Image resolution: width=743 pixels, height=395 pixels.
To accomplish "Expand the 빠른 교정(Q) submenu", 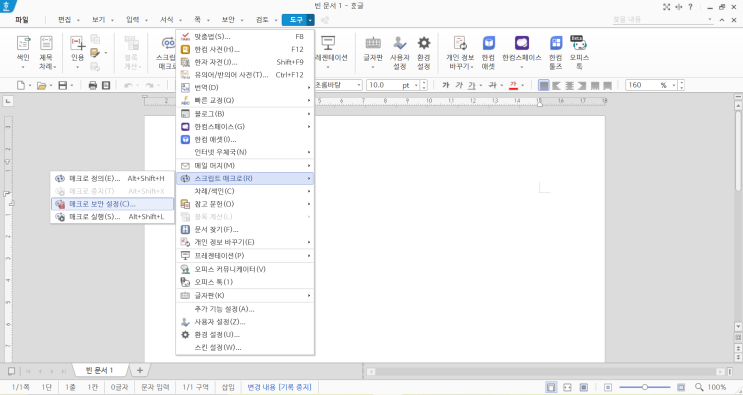I will [x=245, y=100].
